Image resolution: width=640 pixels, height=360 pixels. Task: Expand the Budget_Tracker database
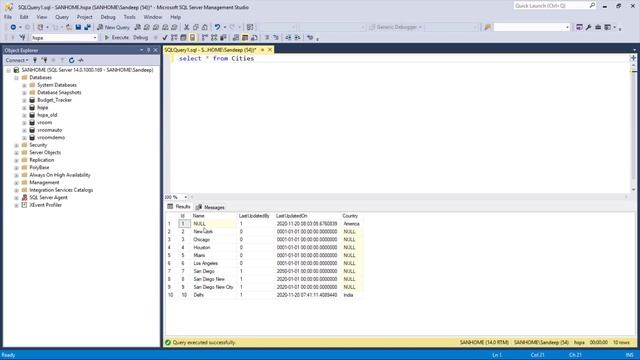tap(24, 100)
